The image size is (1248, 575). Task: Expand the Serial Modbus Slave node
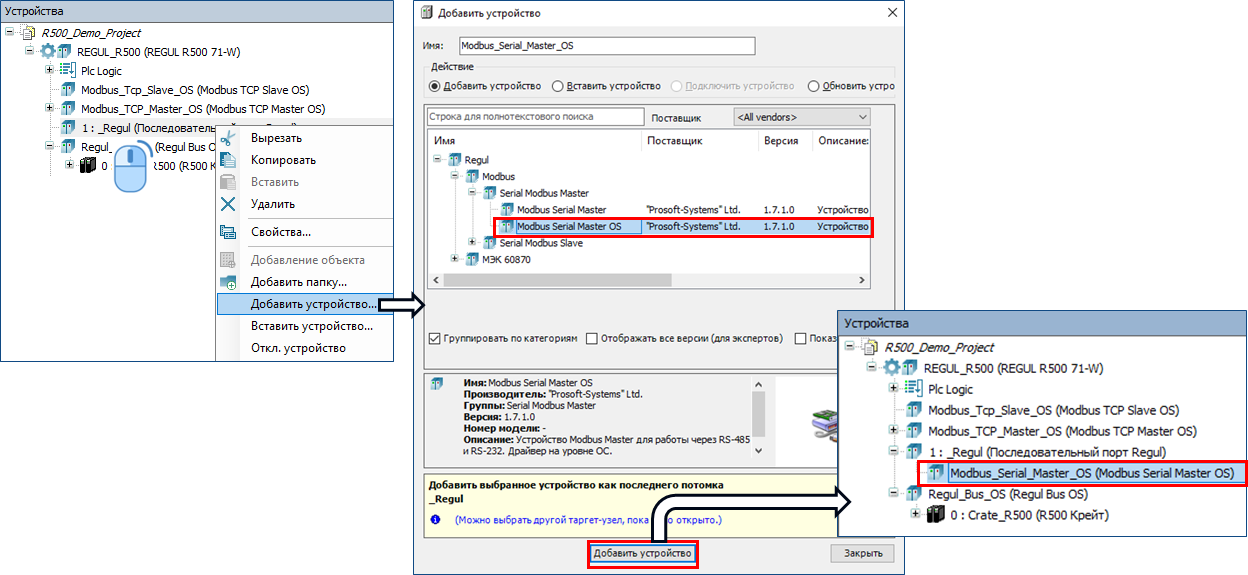click(473, 243)
